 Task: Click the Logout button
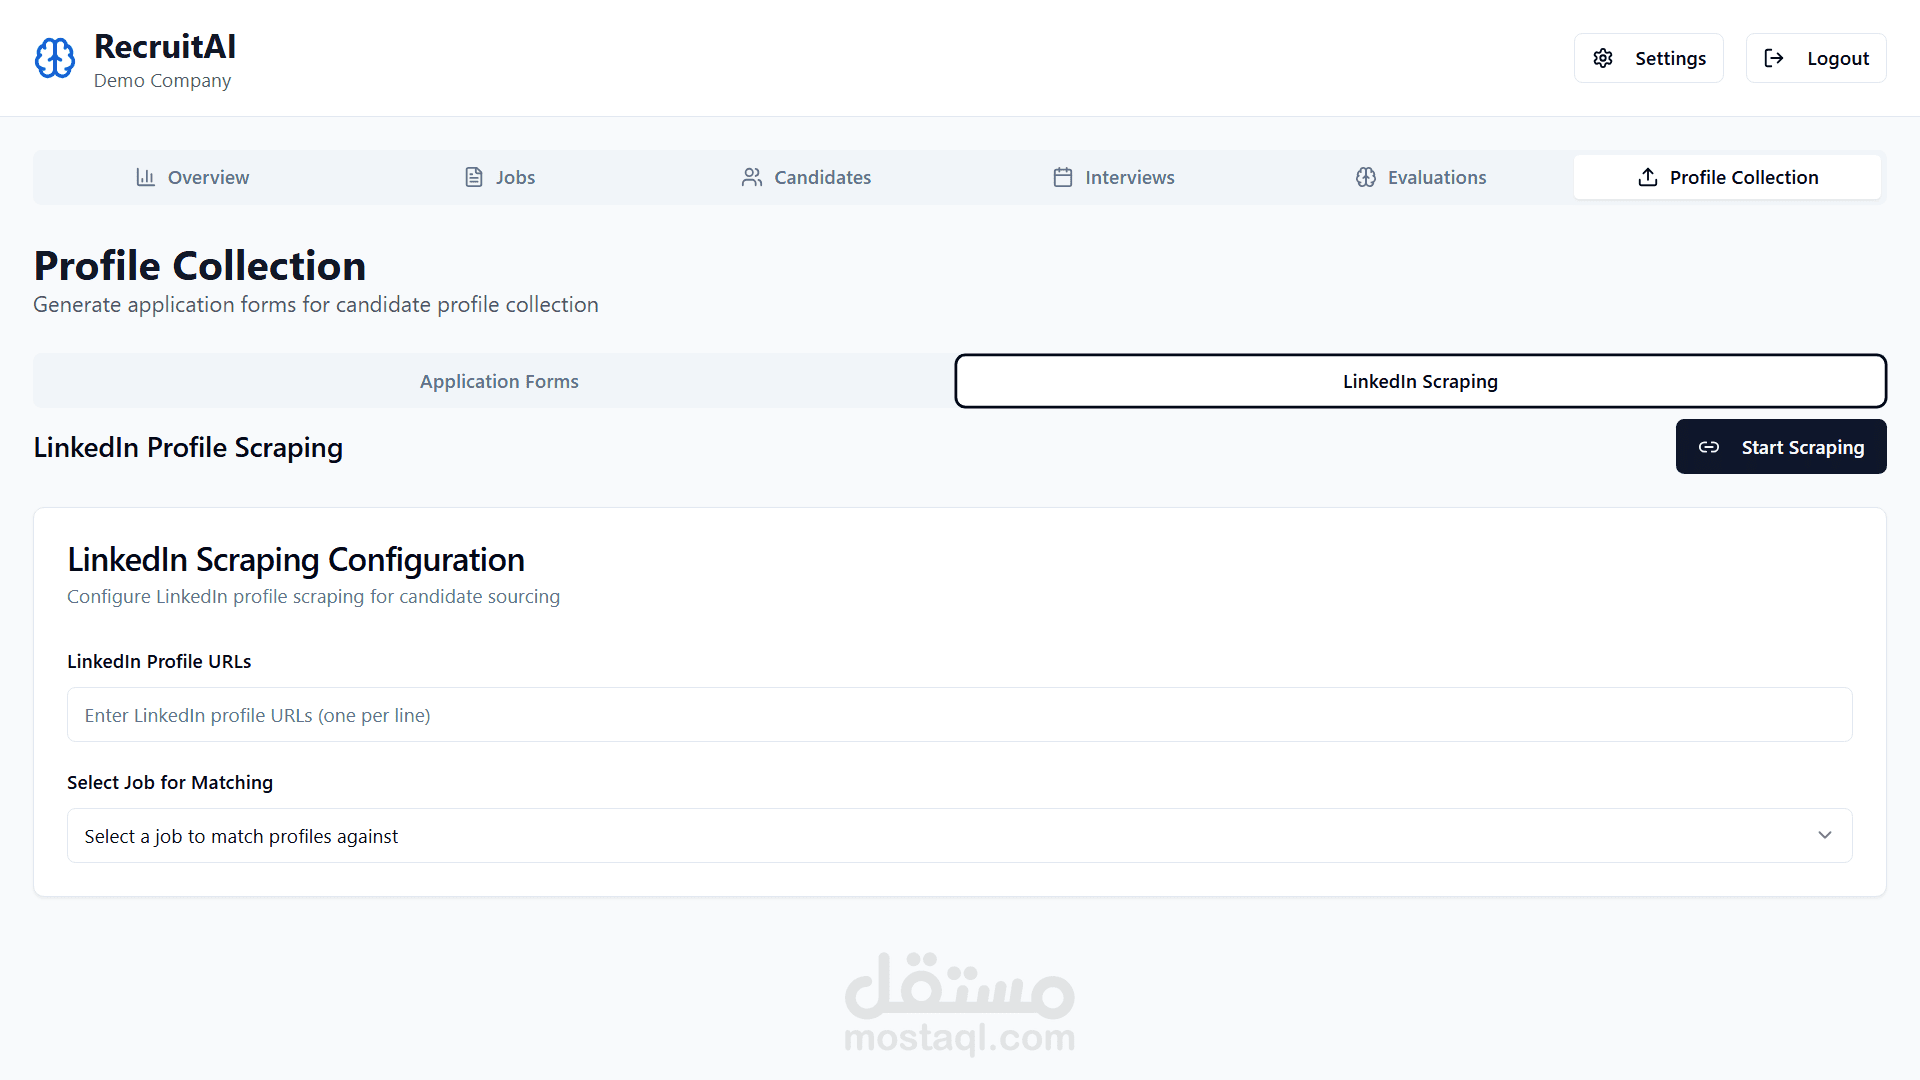coord(1816,58)
